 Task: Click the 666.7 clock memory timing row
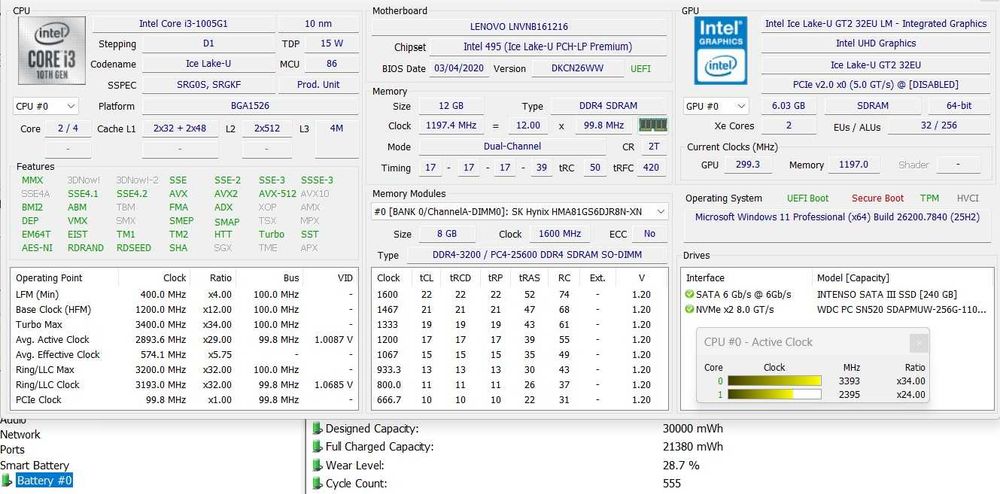[520, 400]
